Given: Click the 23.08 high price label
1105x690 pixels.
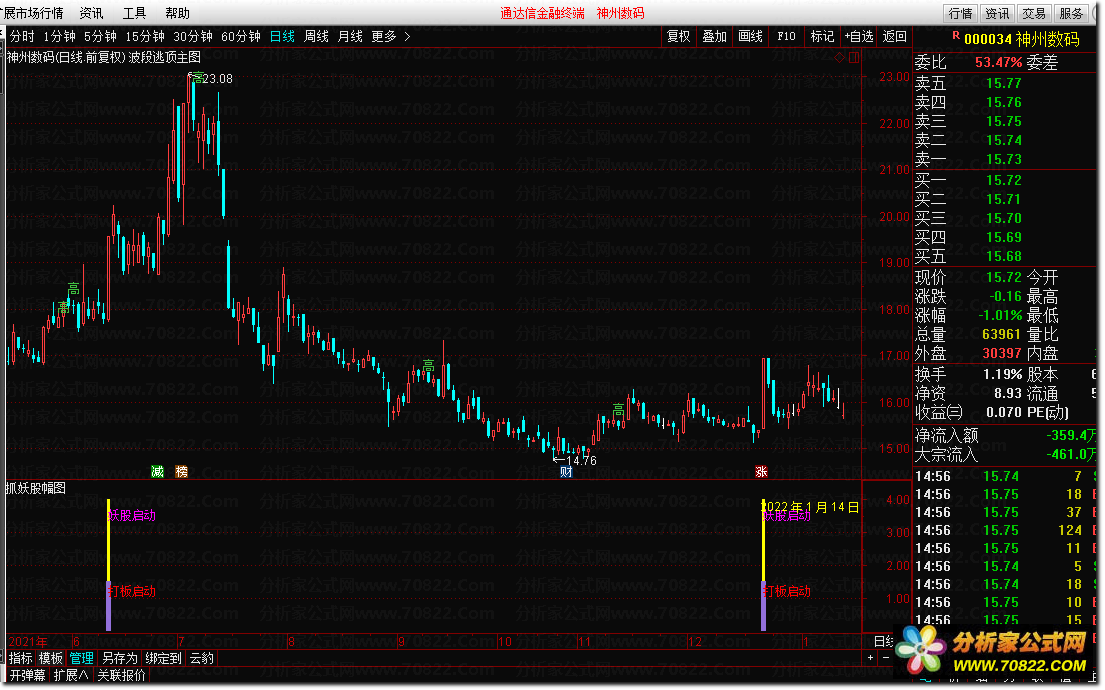Looking at the screenshot, I should [217, 79].
